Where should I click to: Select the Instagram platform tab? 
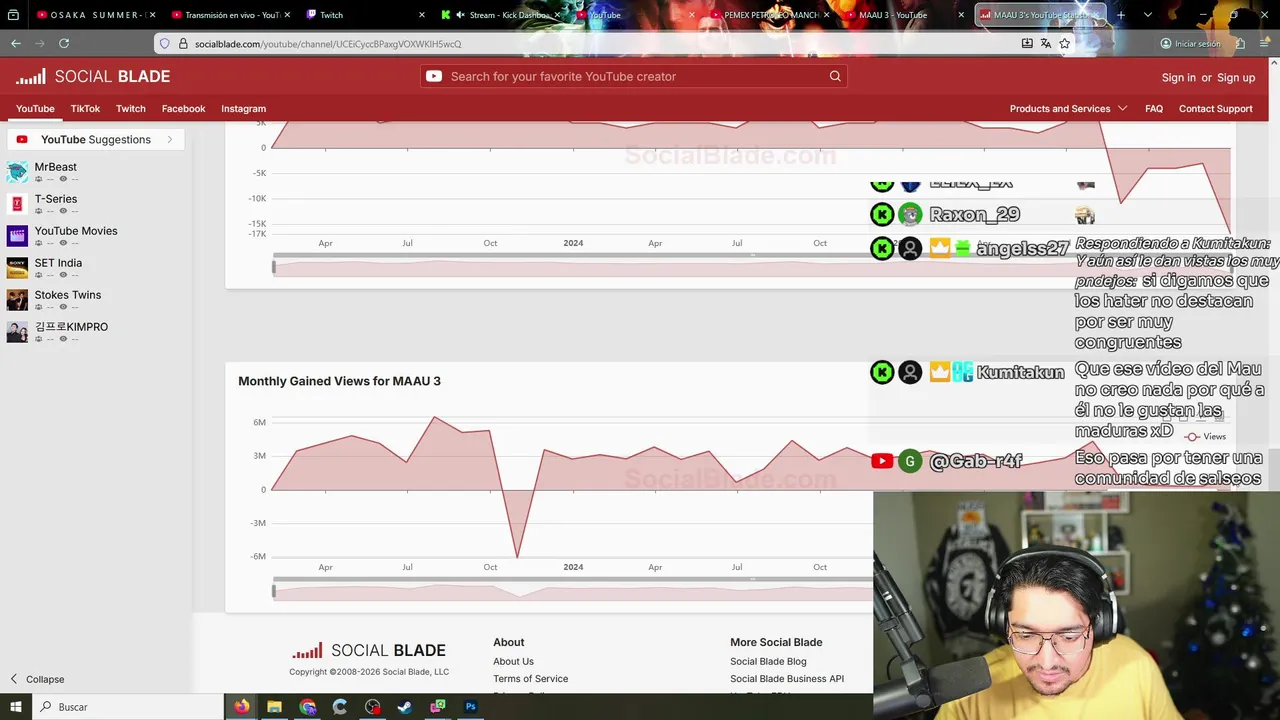243,109
